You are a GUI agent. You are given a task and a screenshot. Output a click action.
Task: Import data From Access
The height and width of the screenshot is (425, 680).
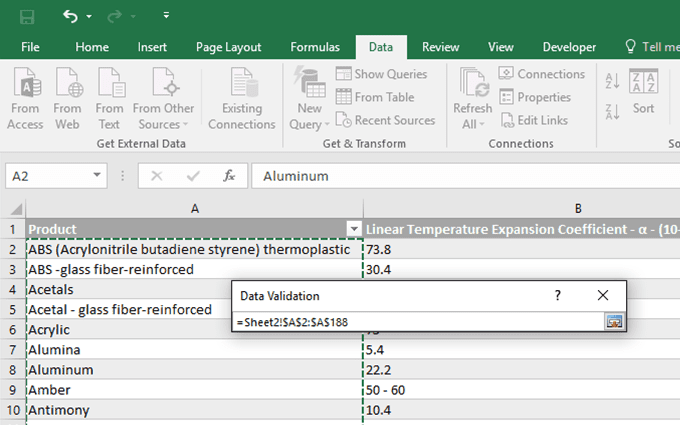pos(25,99)
